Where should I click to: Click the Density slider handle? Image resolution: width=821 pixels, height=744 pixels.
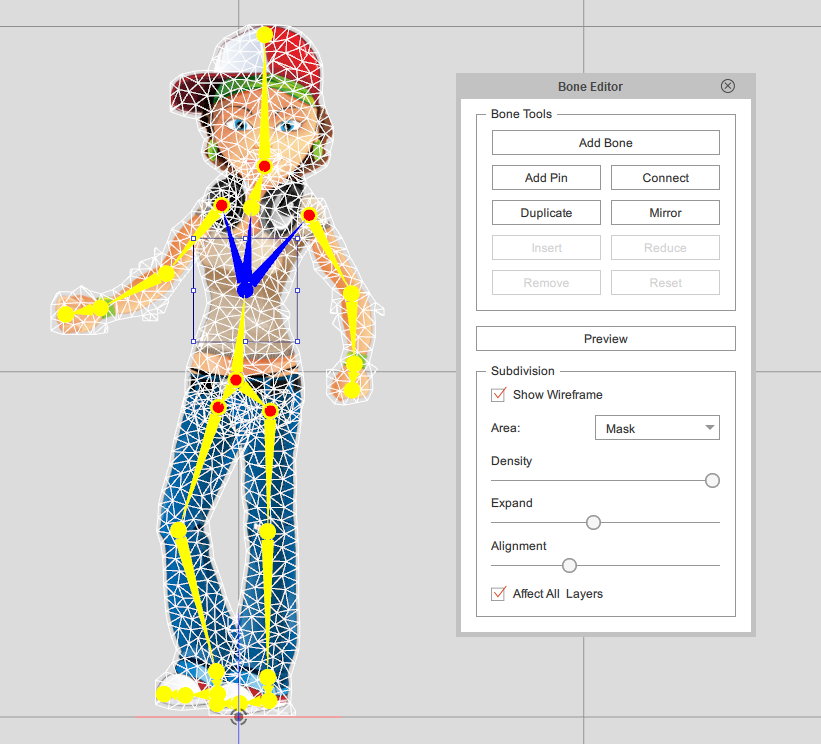click(x=712, y=480)
